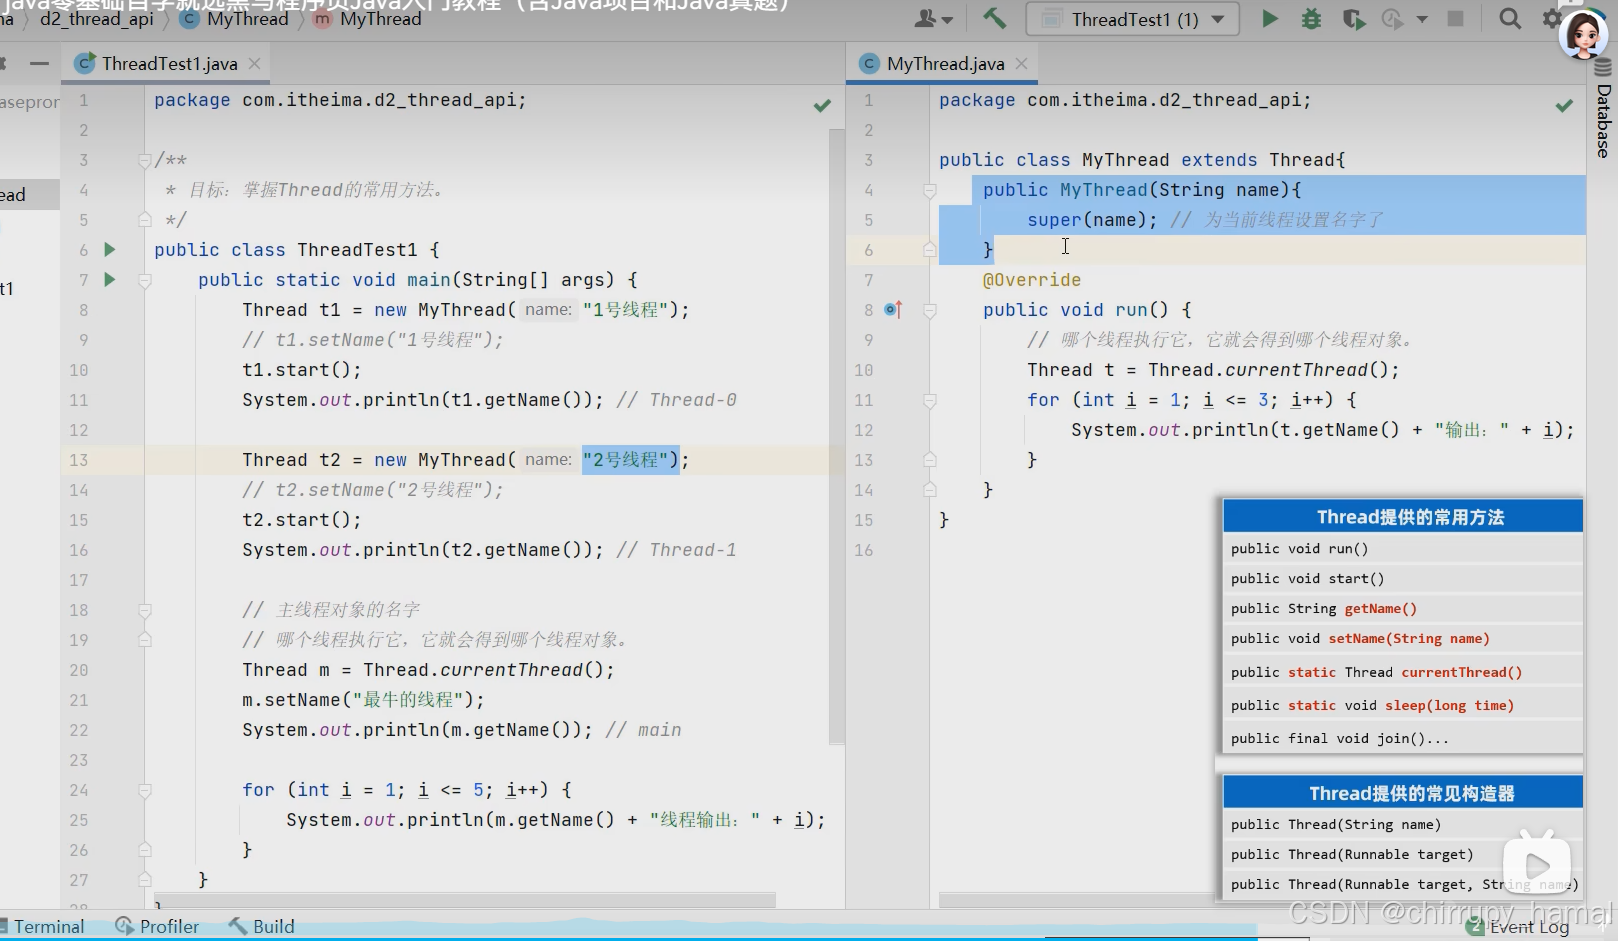
Task: Click line number 13 in ThreadTest1.java gutter
Action: click(x=78, y=459)
